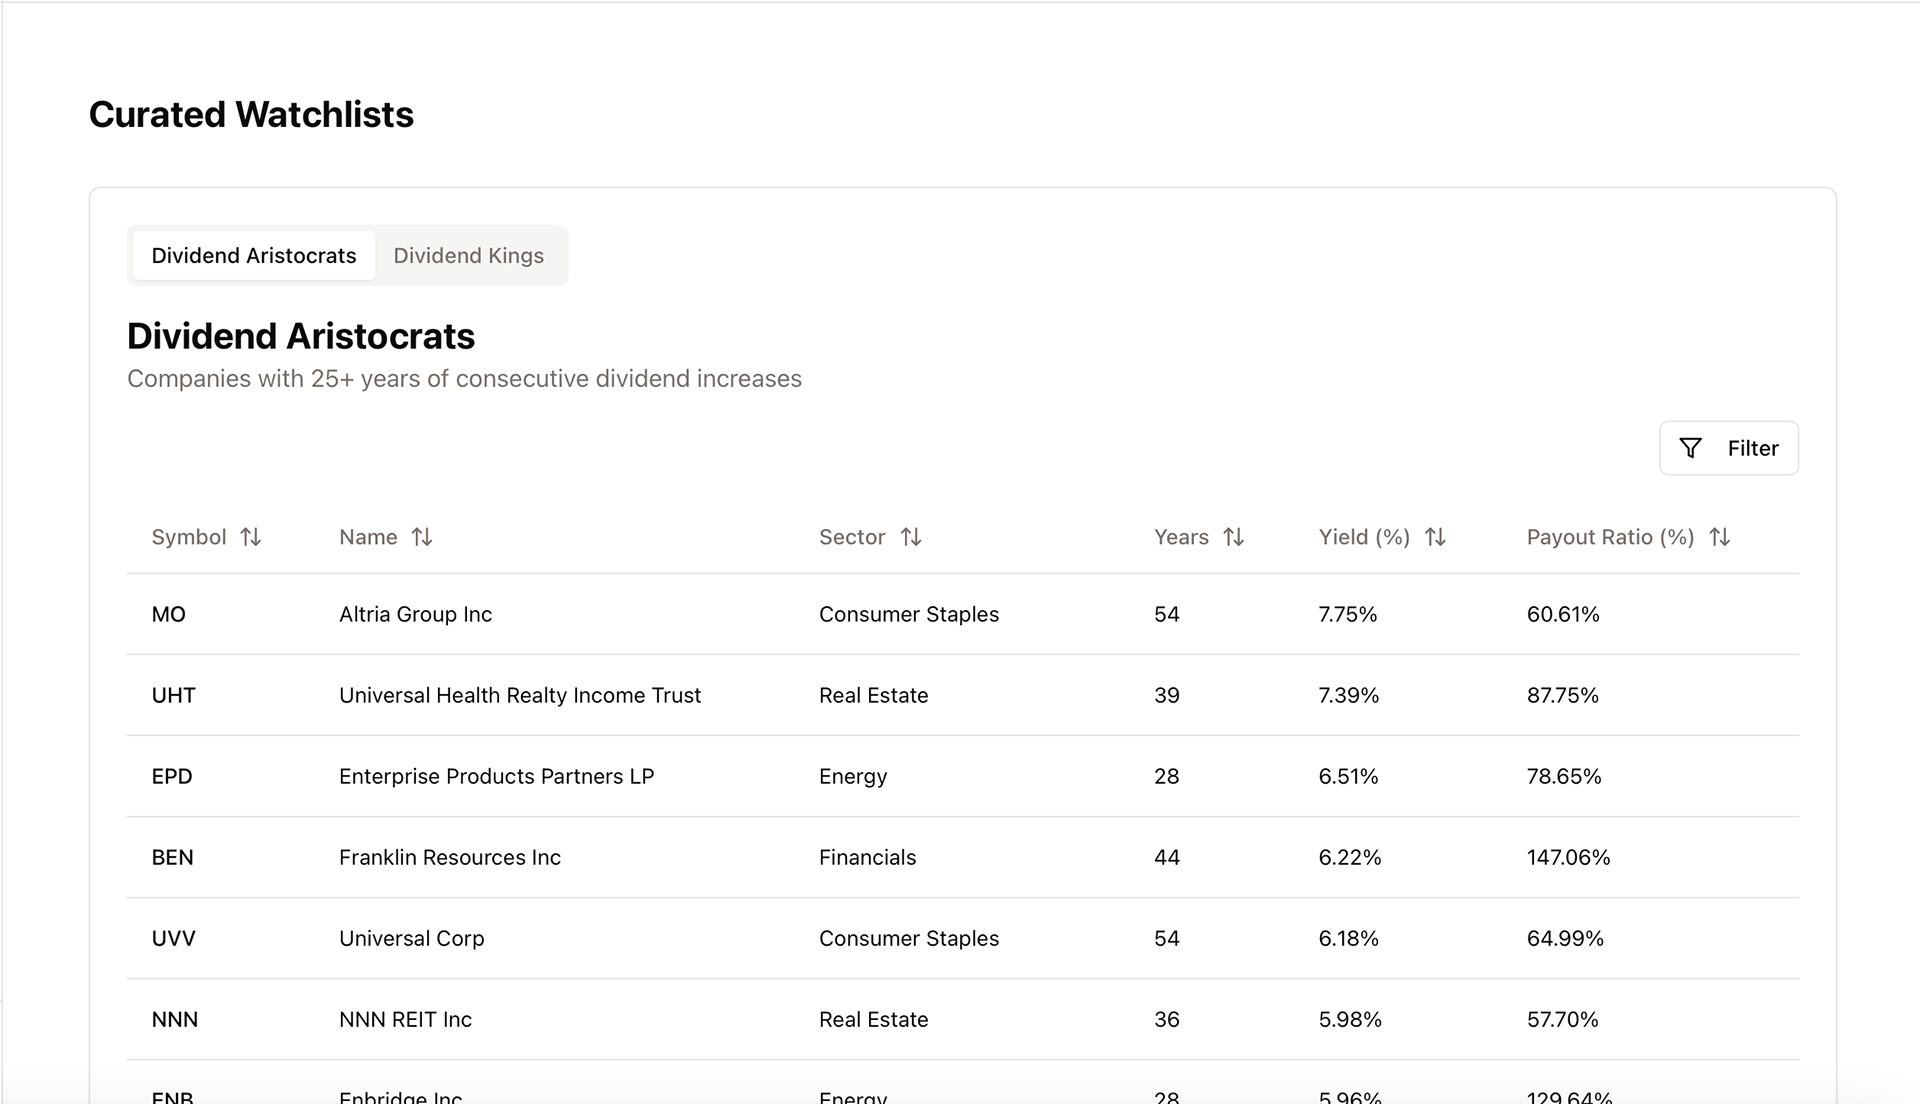Click the Symbol column header label

[189, 537]
